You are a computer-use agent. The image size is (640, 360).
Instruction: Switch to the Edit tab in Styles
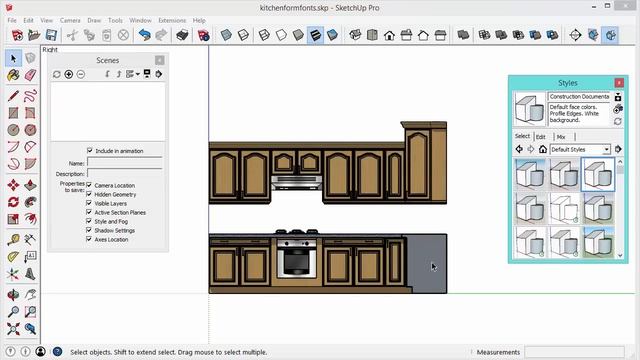coord(541,137)
